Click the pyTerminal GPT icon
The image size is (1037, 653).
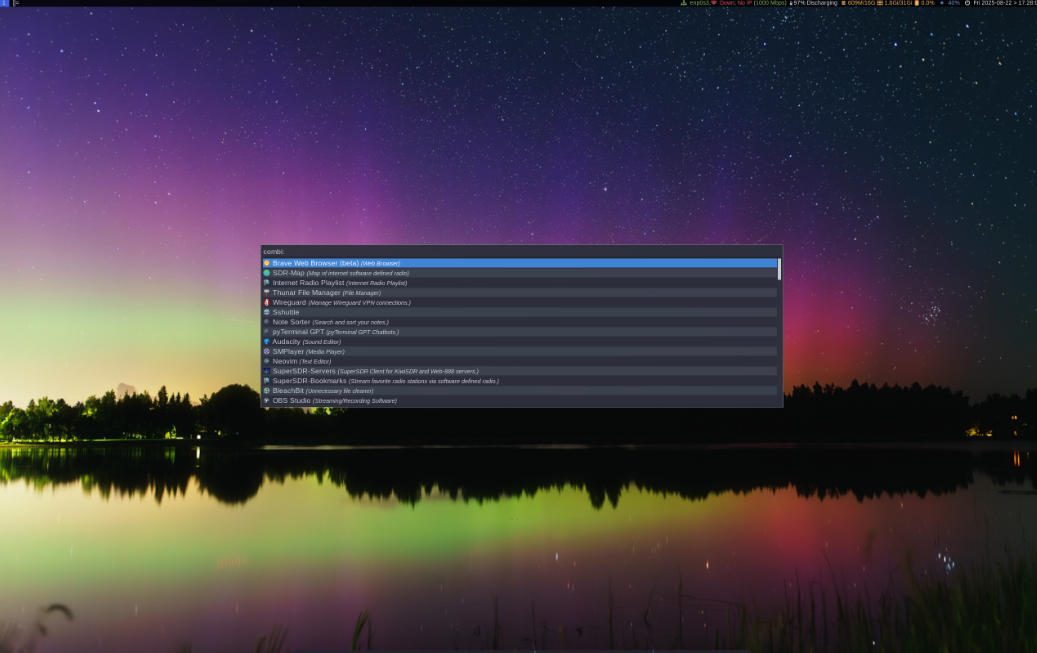tap(266, 331)
